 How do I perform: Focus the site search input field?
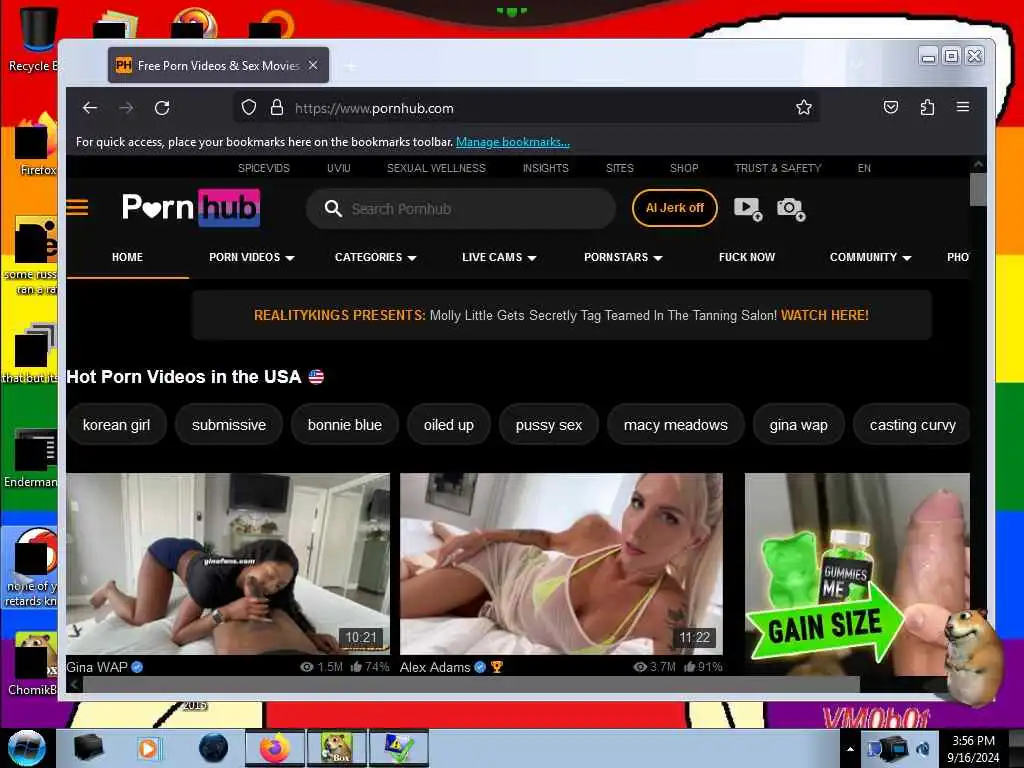(460, 209)
